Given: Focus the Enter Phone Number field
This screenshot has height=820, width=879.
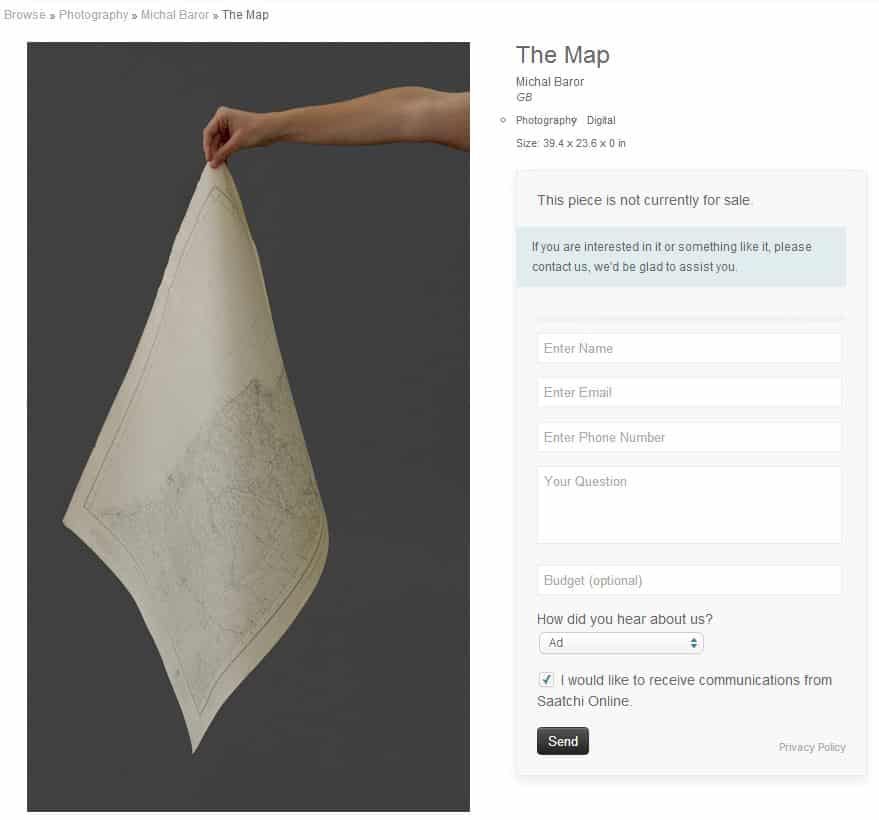Looking at the screenshot, I should 689,437.
